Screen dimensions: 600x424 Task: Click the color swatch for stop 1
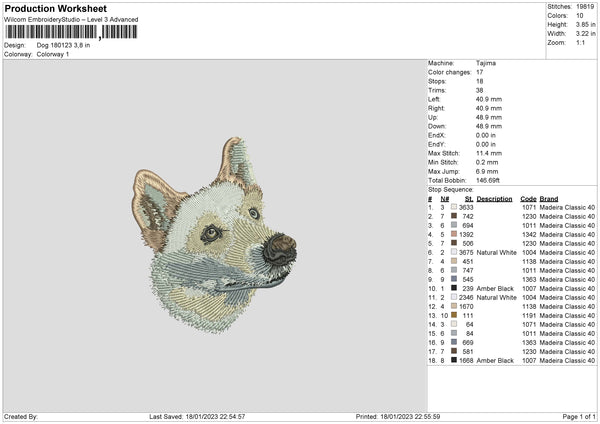click(x=454, y=207)
